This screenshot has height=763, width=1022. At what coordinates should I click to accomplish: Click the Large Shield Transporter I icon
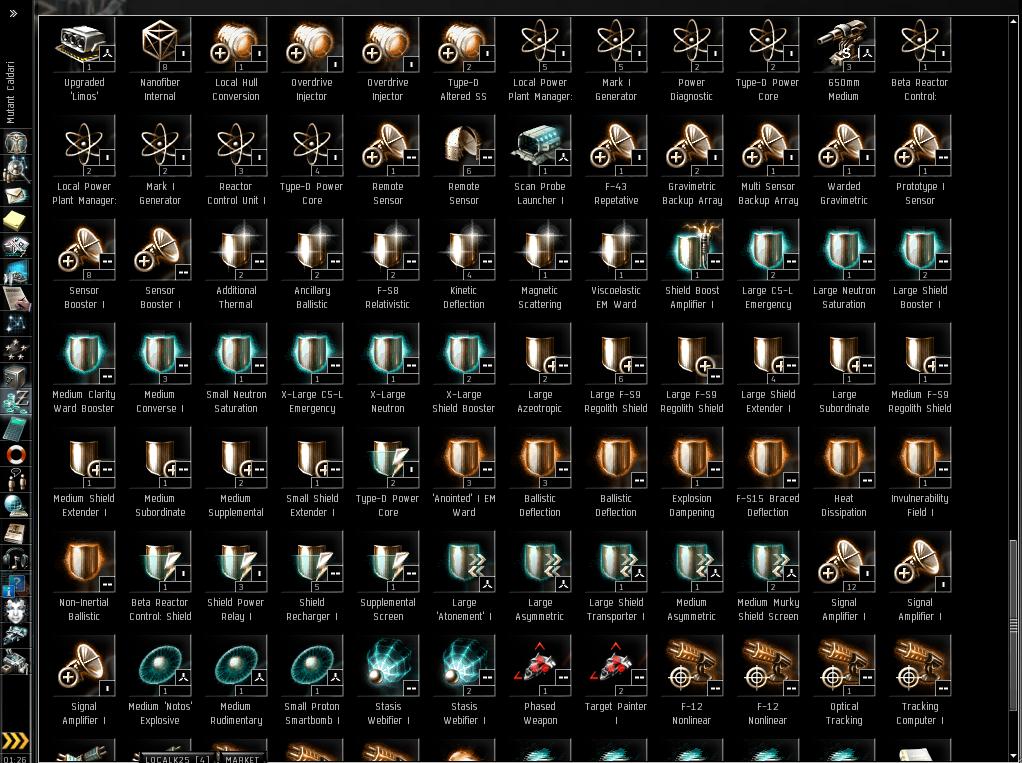click(x=616, y=564)
